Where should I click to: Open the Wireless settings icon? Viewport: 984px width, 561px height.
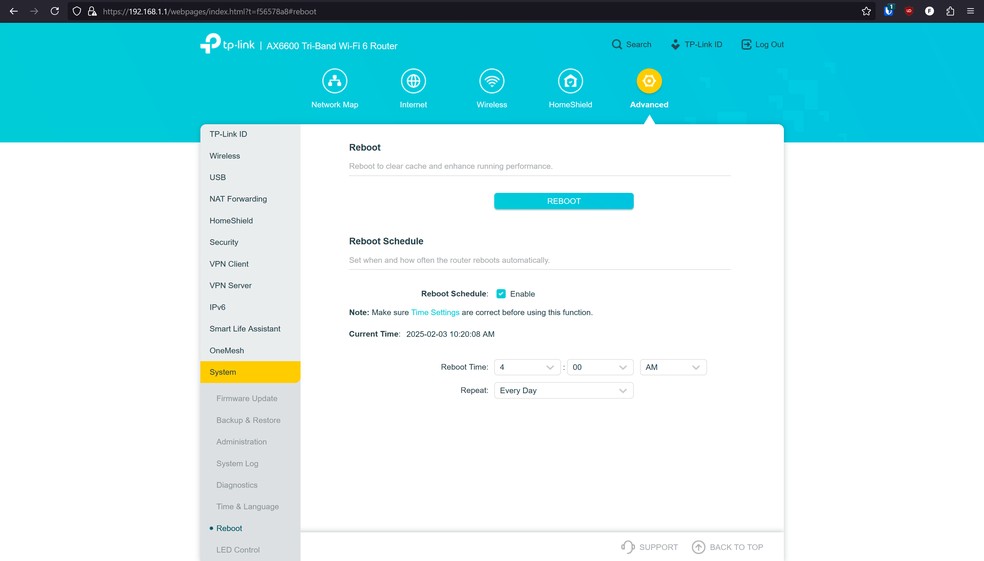coord(491,81)
